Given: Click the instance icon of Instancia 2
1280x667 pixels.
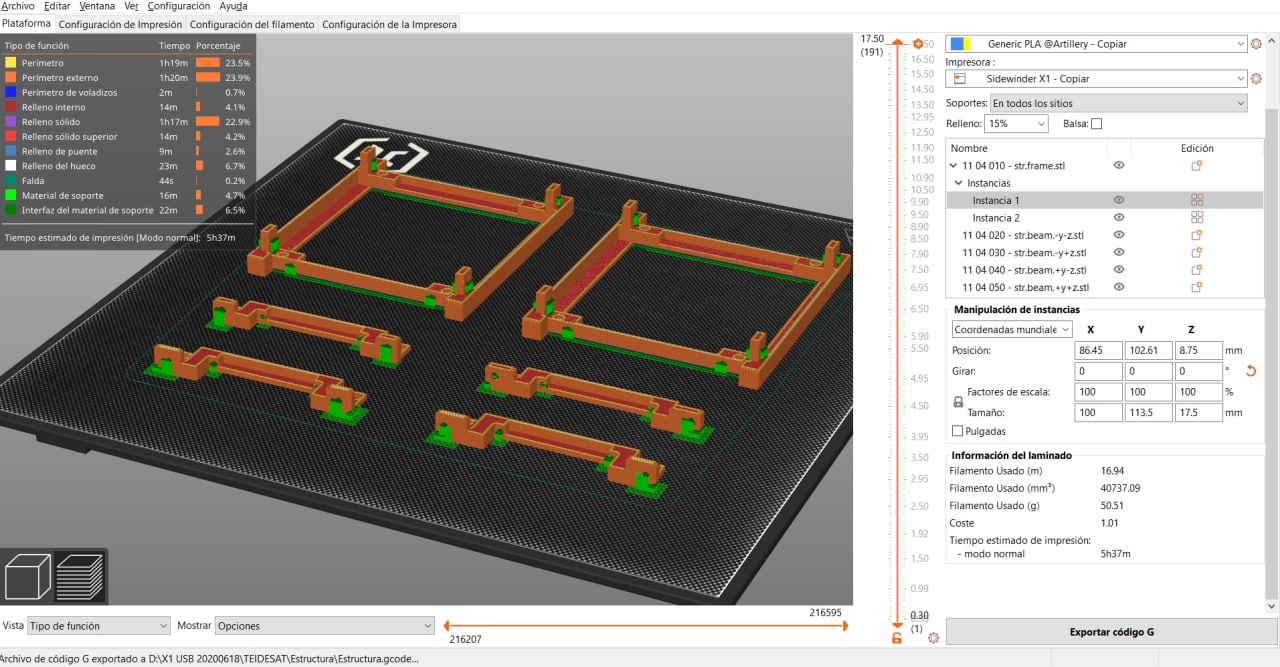Looking at the screenshot, I should pyautogui.click(x=1196, y=218).
